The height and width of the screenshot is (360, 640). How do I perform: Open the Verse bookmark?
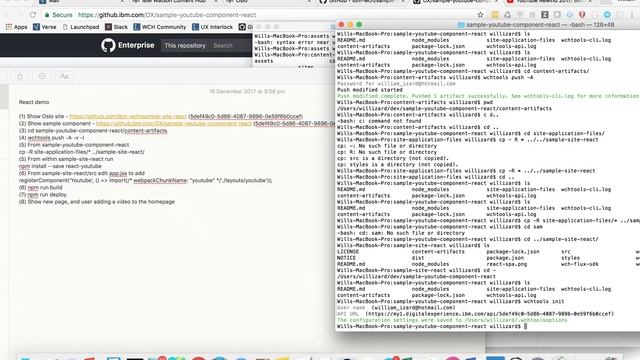(x=44, y=27)
